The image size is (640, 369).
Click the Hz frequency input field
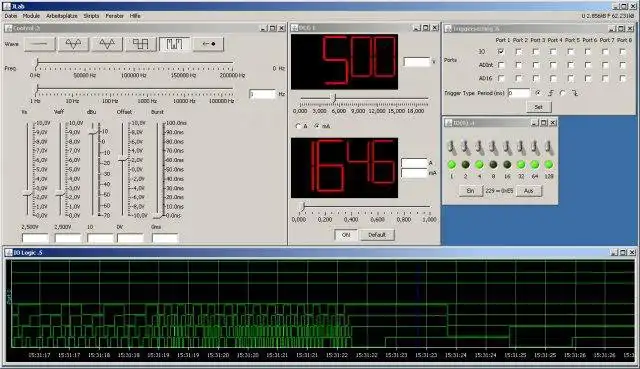(x=262, y=94)
